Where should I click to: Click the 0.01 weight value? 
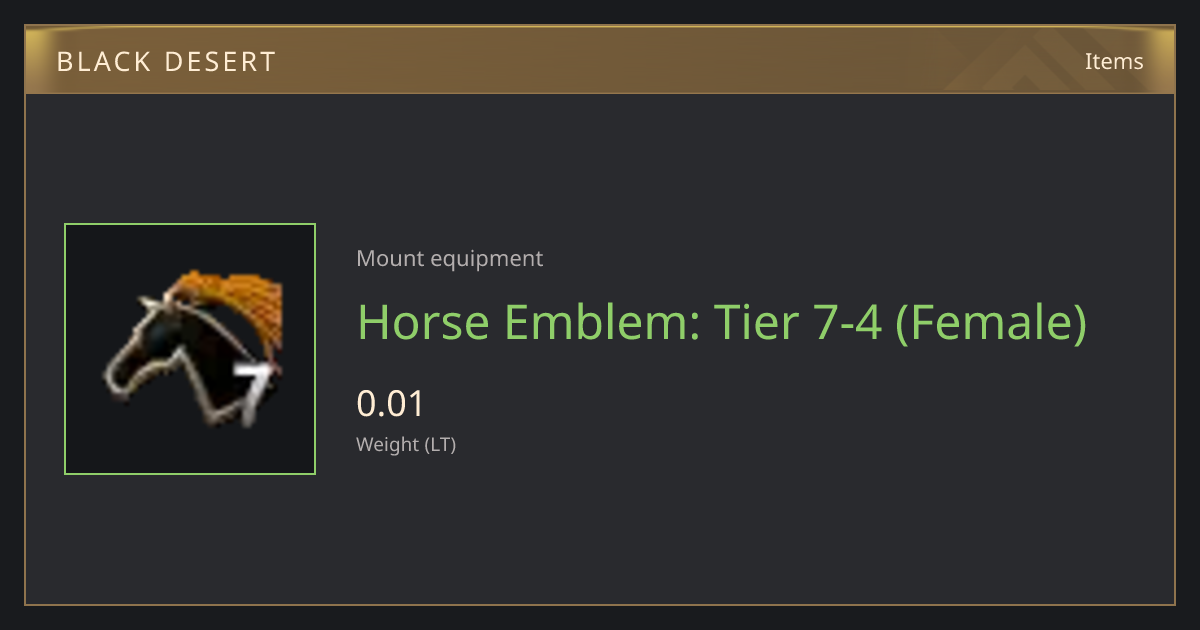click(391, 404)
